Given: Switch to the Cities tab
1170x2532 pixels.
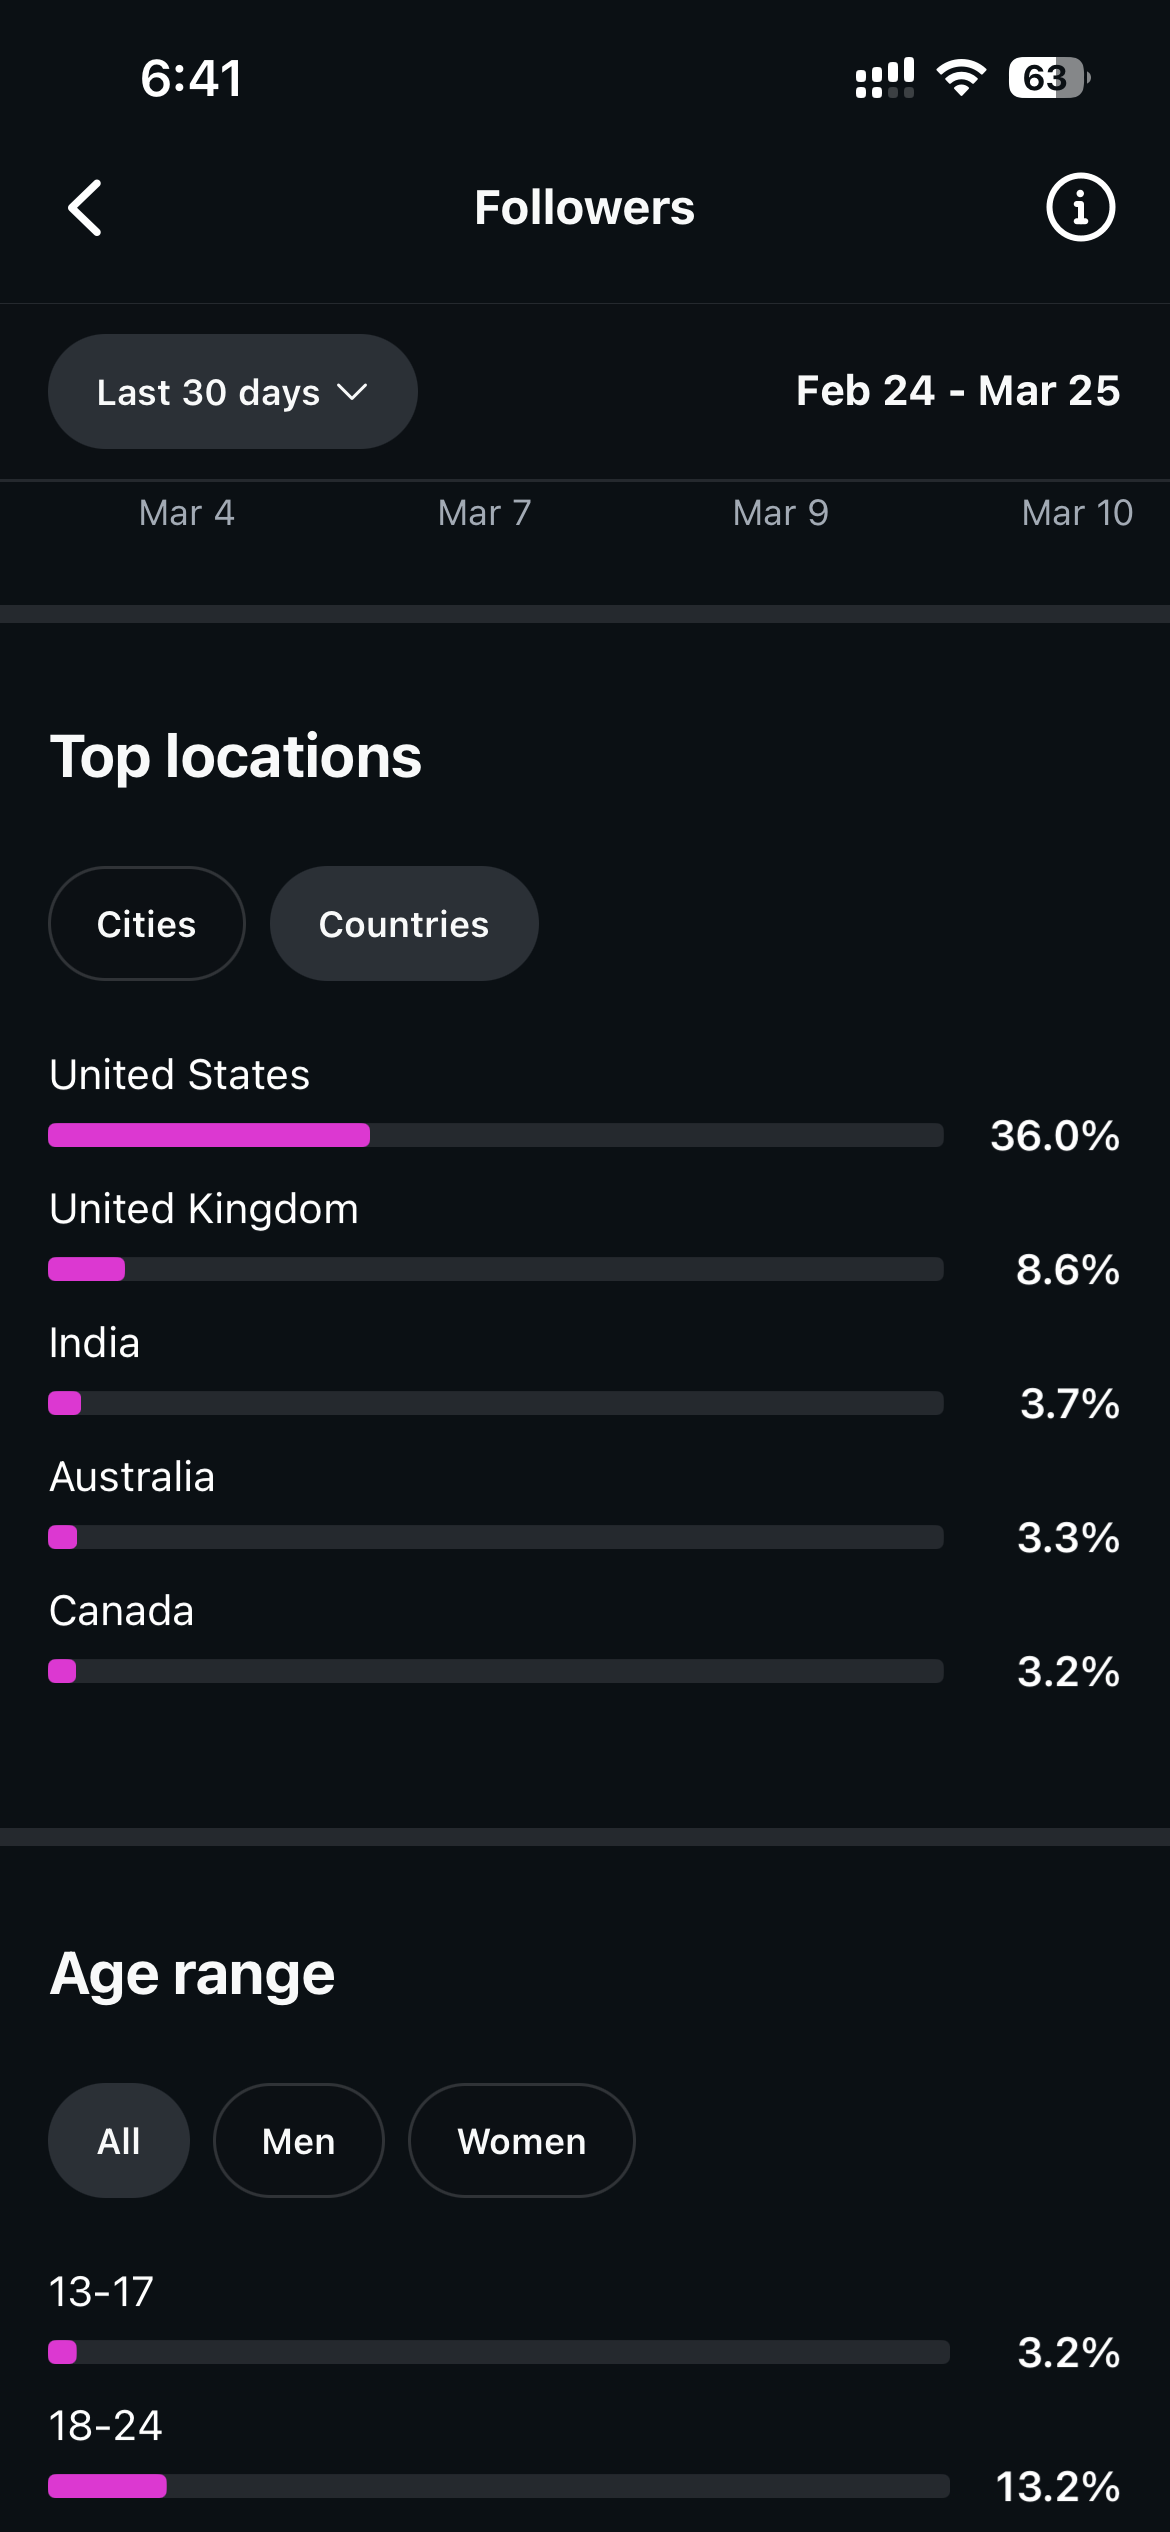Looking at the screenshot, I should pyautogui.click(x=147, y=924).
